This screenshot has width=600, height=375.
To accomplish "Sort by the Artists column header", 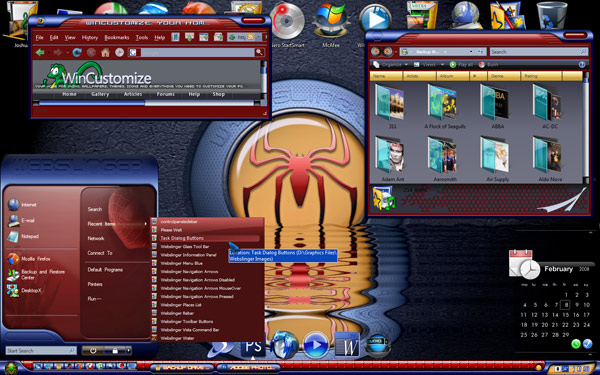I will tap(419, 76).
